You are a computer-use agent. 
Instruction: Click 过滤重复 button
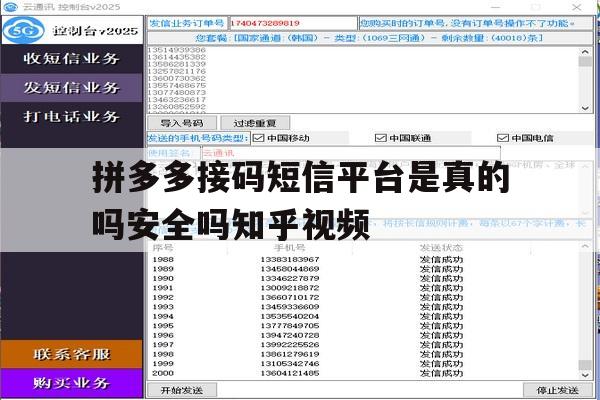click(x=255, y=123)
